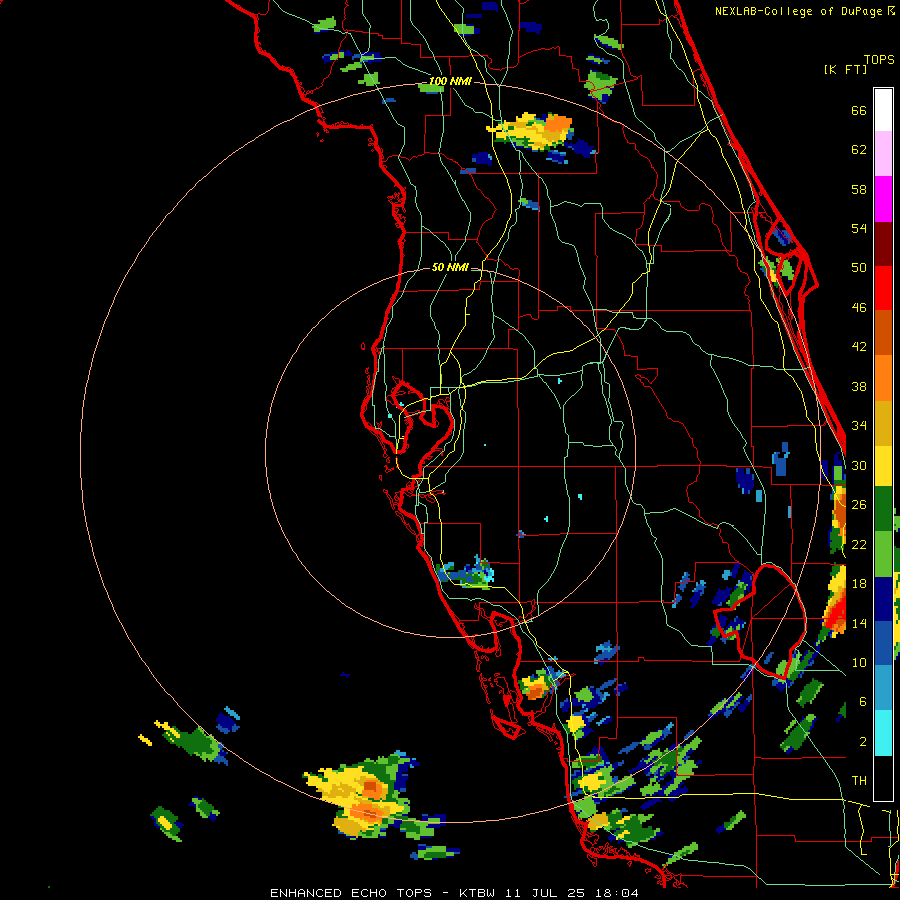
Task: Click the small cell inside 50 NMI ring
Action: (466, 573)
